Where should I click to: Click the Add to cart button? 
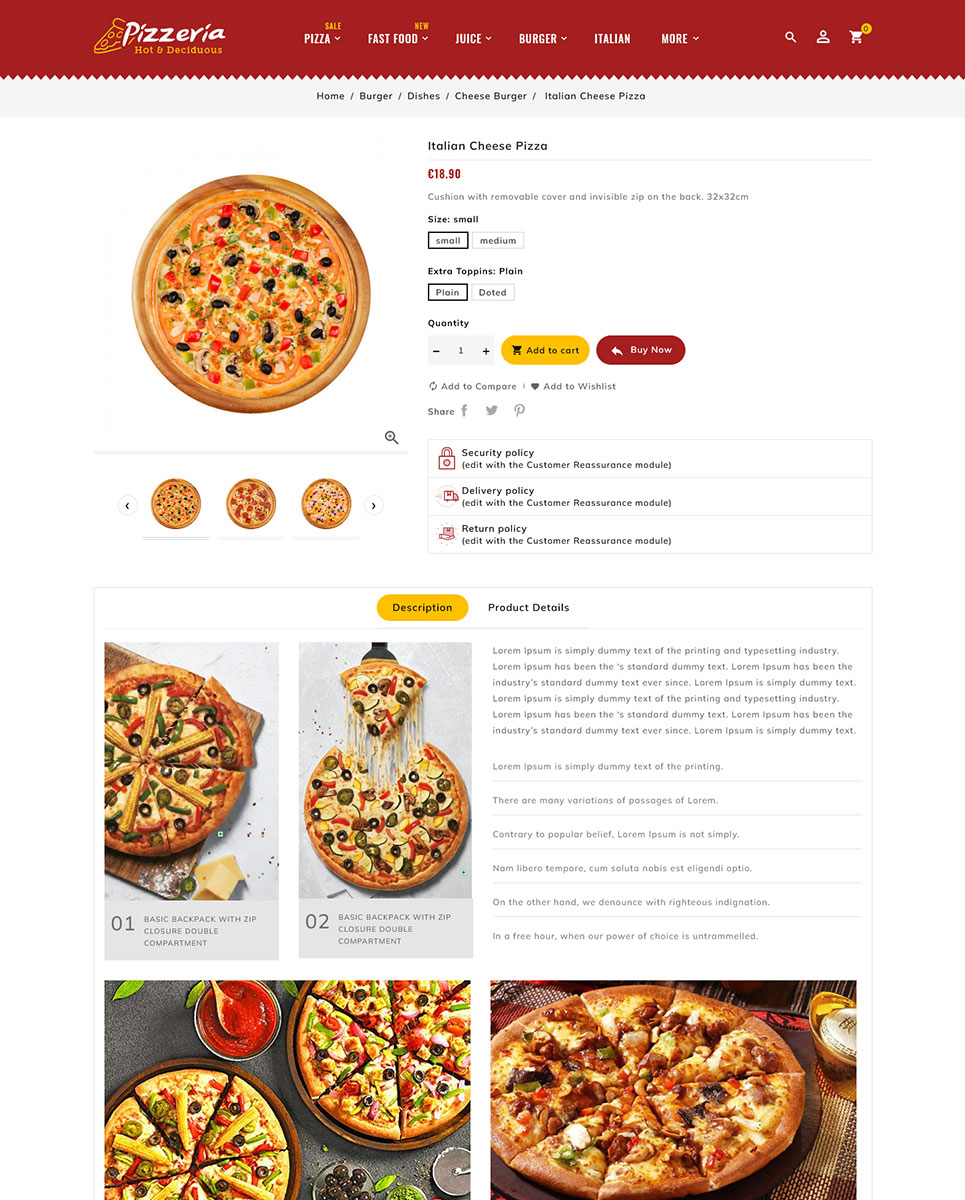click(x=545, y=350)
